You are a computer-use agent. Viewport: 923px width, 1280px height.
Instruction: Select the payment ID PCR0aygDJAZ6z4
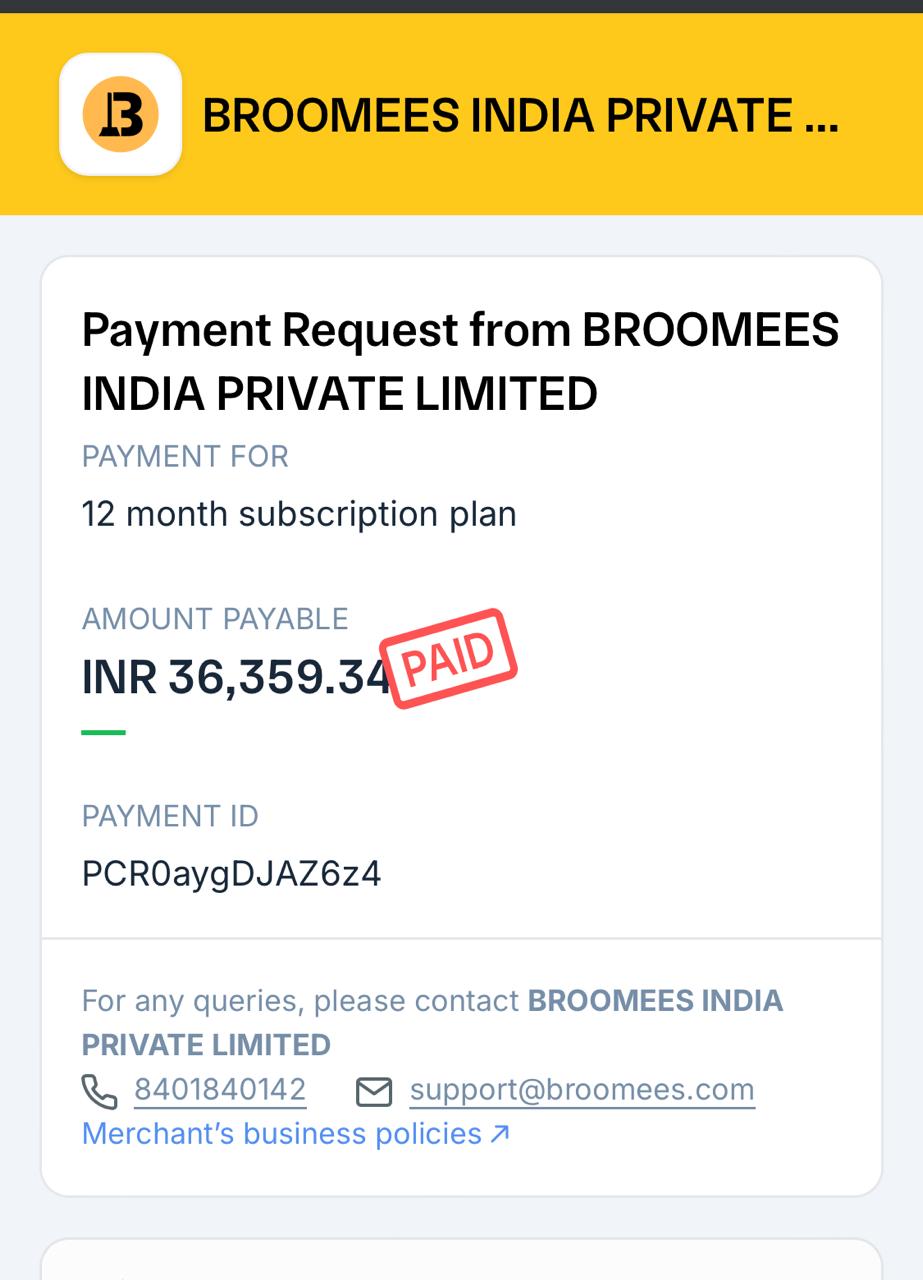coord(231,874)
